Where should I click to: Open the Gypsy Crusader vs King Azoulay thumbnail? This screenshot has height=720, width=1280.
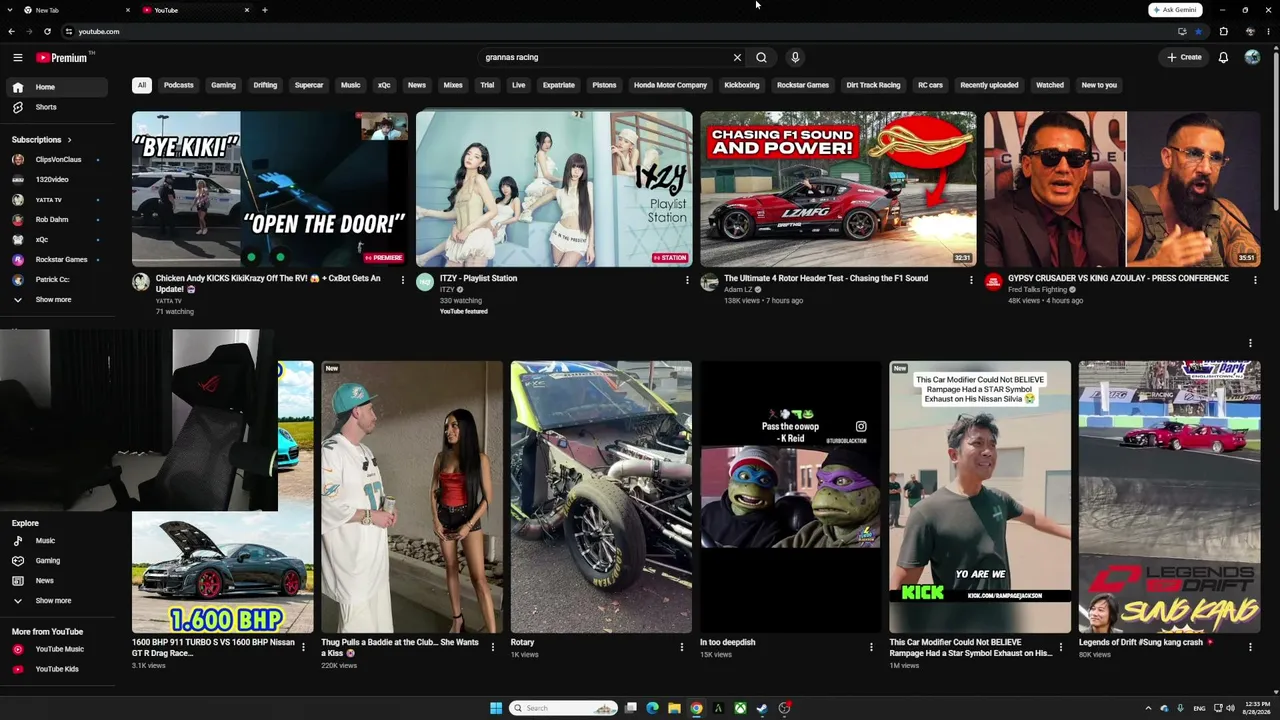pos(1122,189)
